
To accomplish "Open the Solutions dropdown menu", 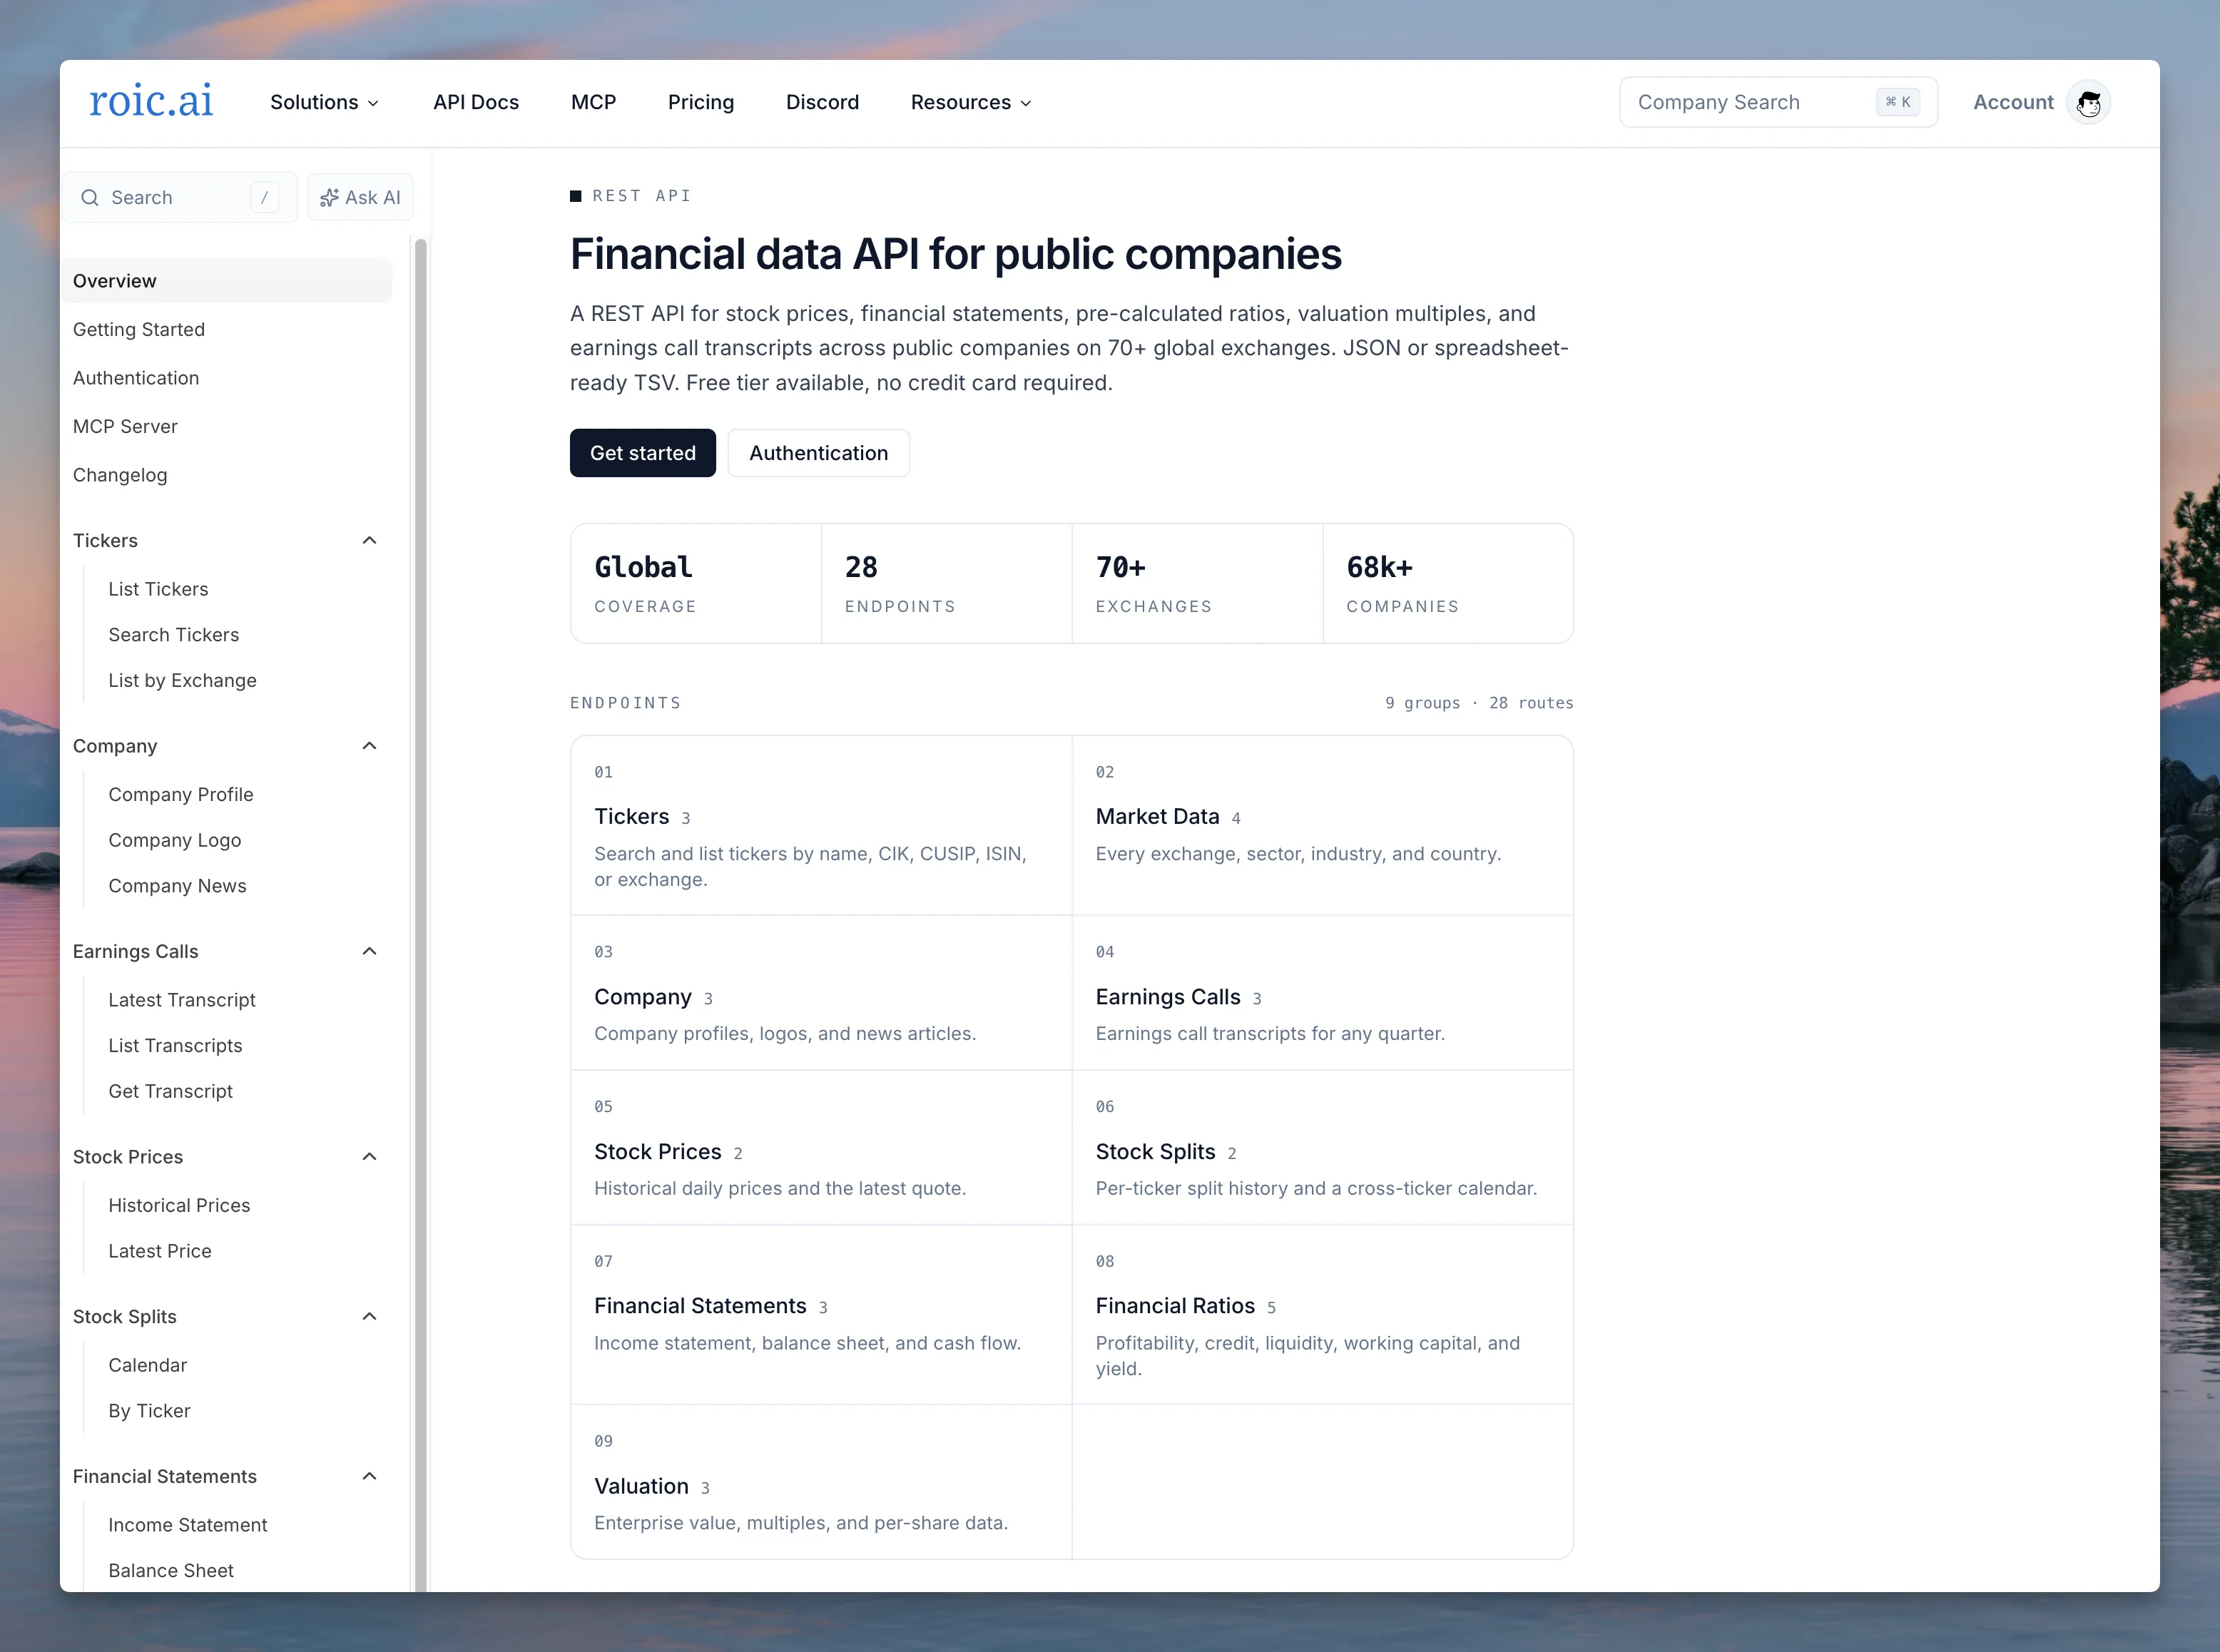I will [324, 102].
